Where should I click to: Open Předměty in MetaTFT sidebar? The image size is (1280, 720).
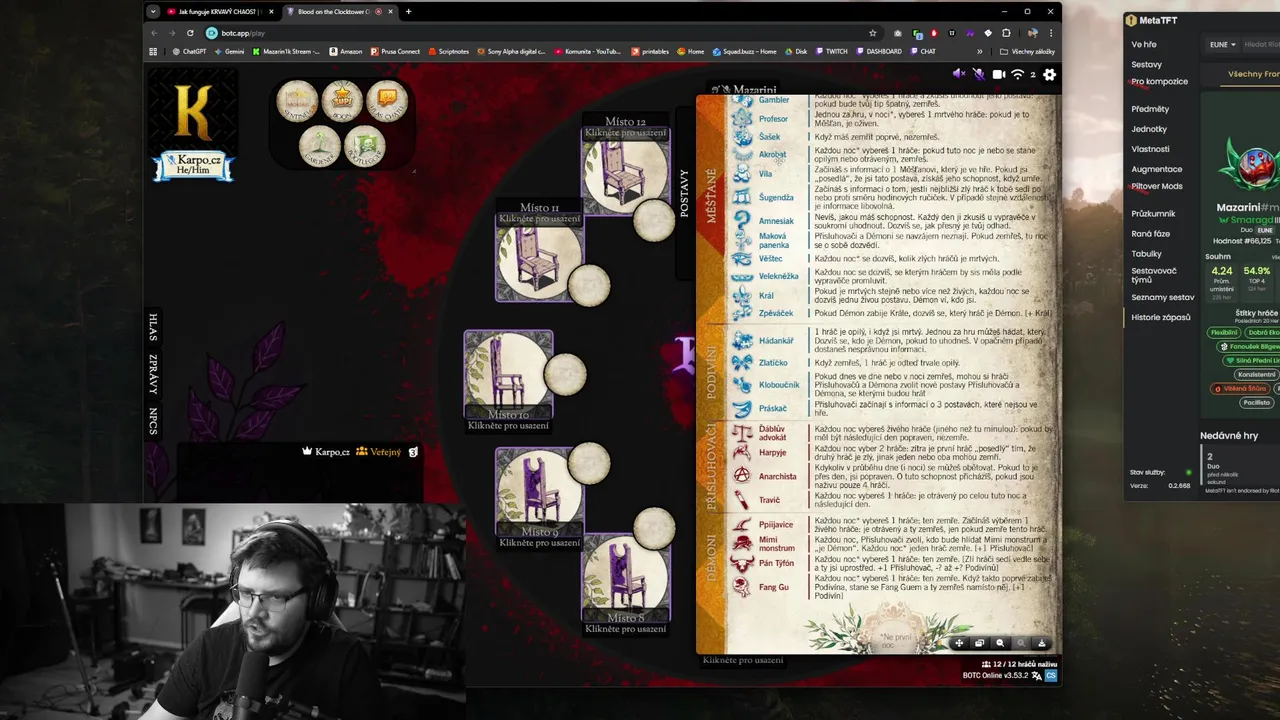click(1150, 109)
